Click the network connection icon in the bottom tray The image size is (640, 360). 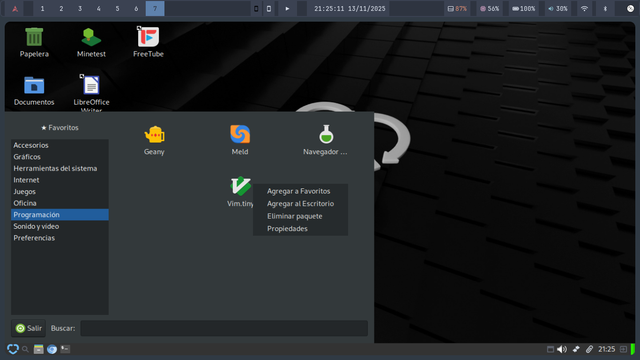(x=576, y=349)
